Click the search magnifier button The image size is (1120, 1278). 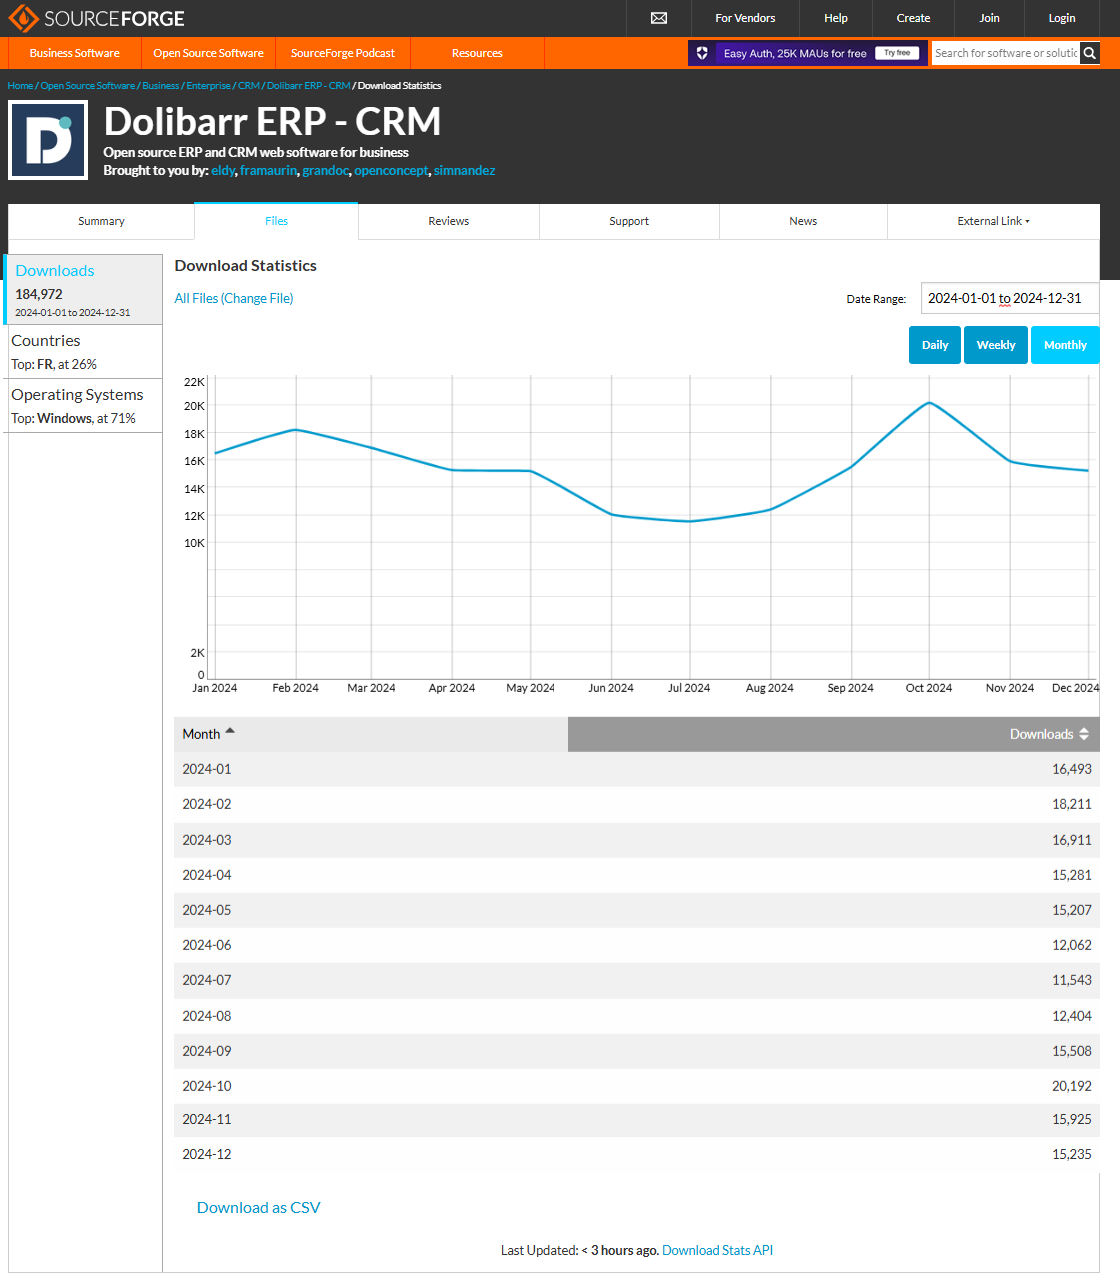coord(1090,53)
